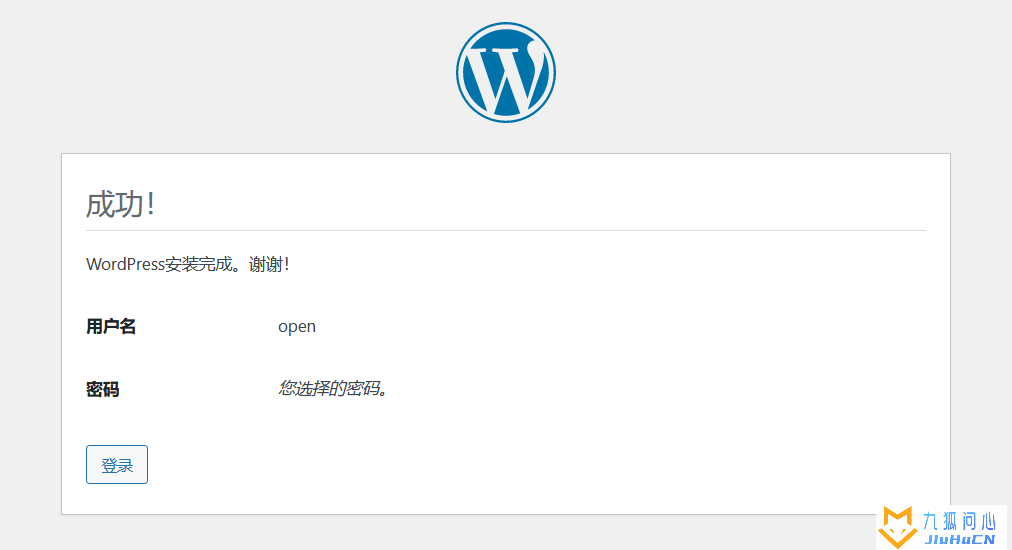Screen dimensions: 1012x550
Task: Click the username value 'open'
Action: point(297,327)
